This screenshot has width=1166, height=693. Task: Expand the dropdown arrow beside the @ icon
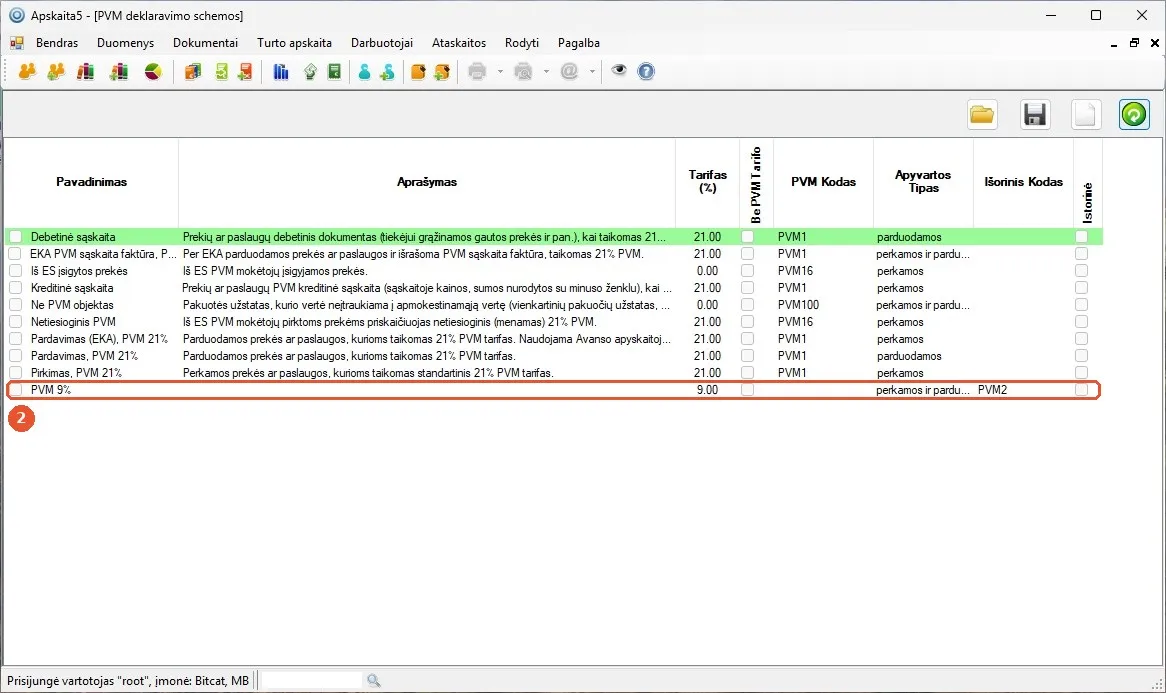[592, 72]
